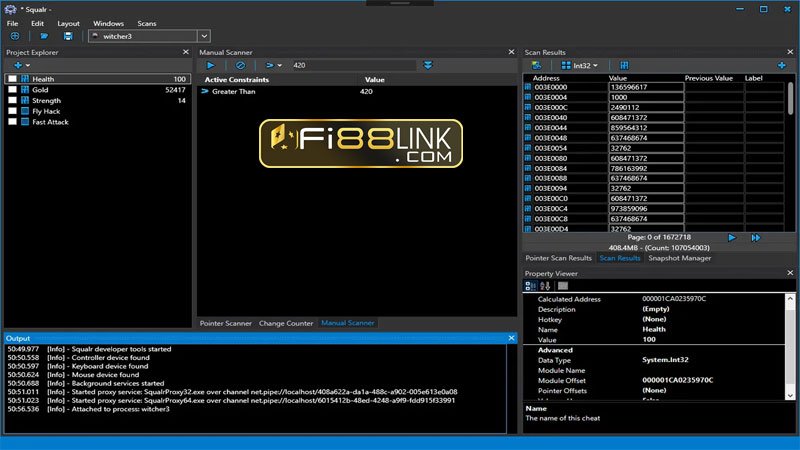The width and height of the screenshot is (800, 450).
Task: Add the constraint using the double-down arrow icon
Action: coord(428,65)
